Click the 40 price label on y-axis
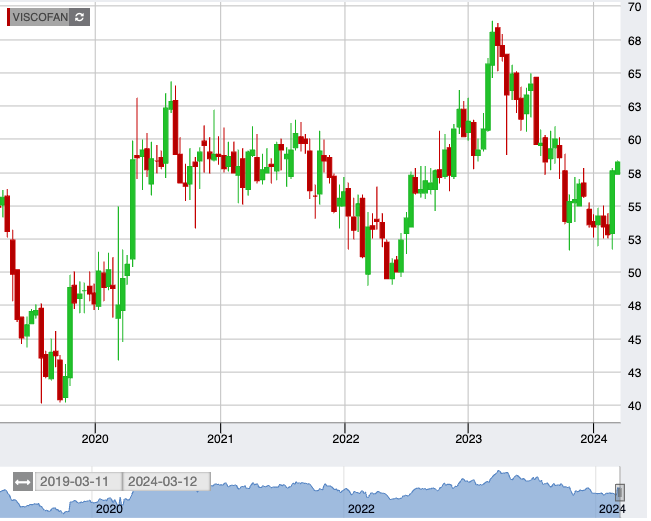651x521 pixels. 635,406
